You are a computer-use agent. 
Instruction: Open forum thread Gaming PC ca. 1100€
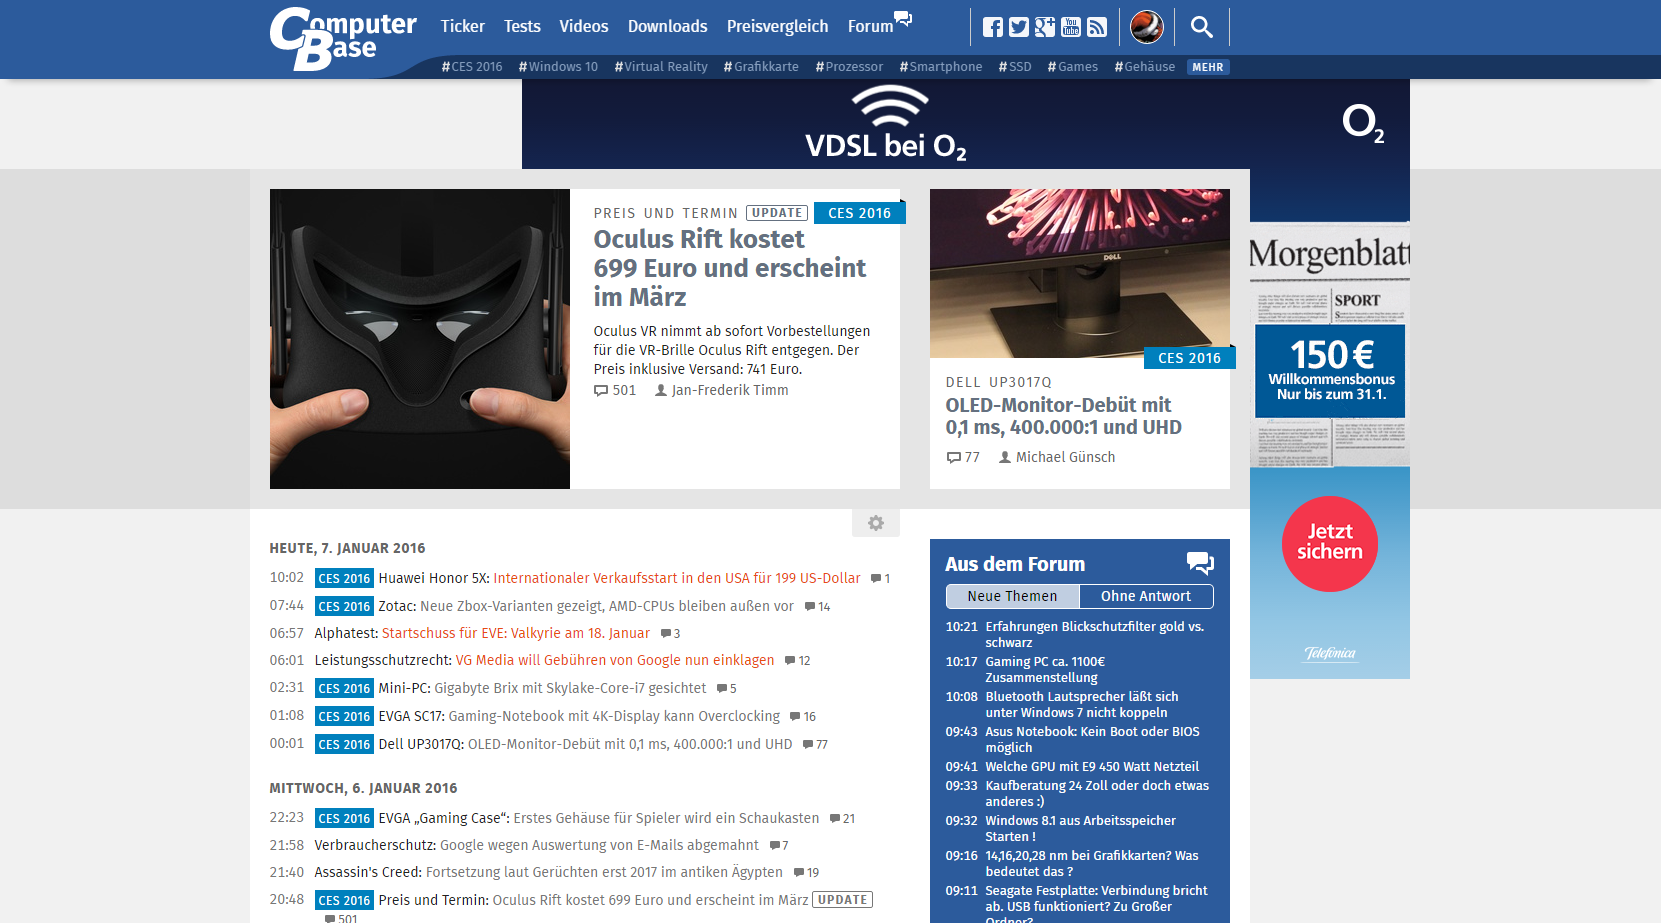[1045, 669]
